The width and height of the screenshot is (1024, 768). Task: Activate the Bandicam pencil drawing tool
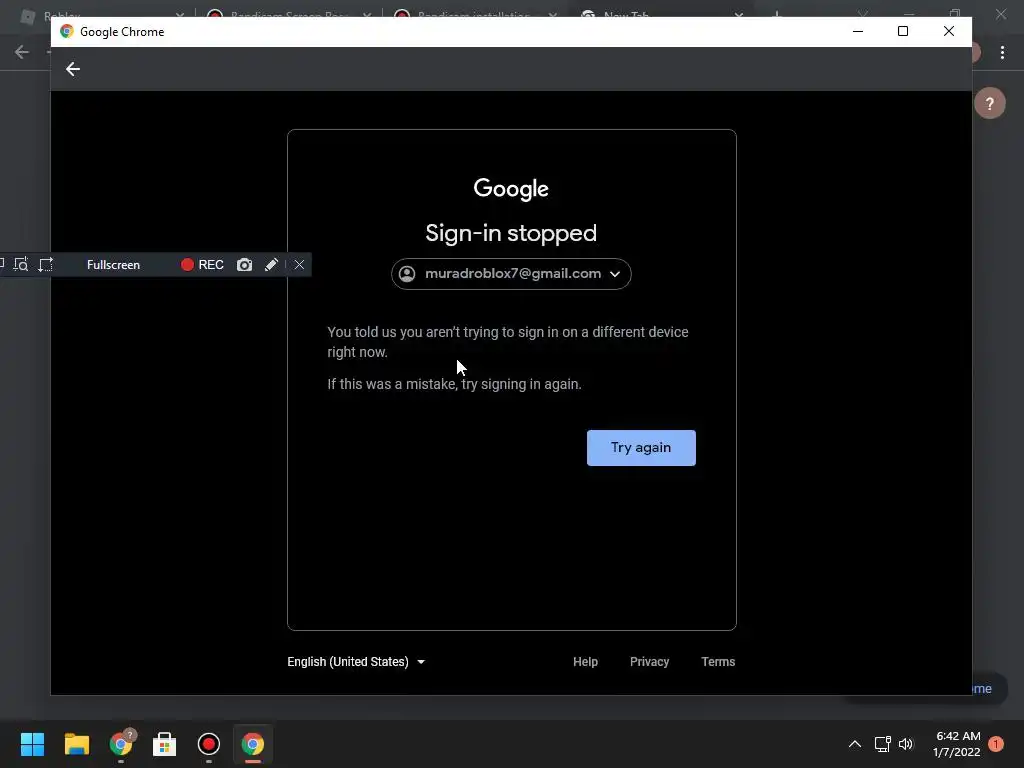point(271,264)
